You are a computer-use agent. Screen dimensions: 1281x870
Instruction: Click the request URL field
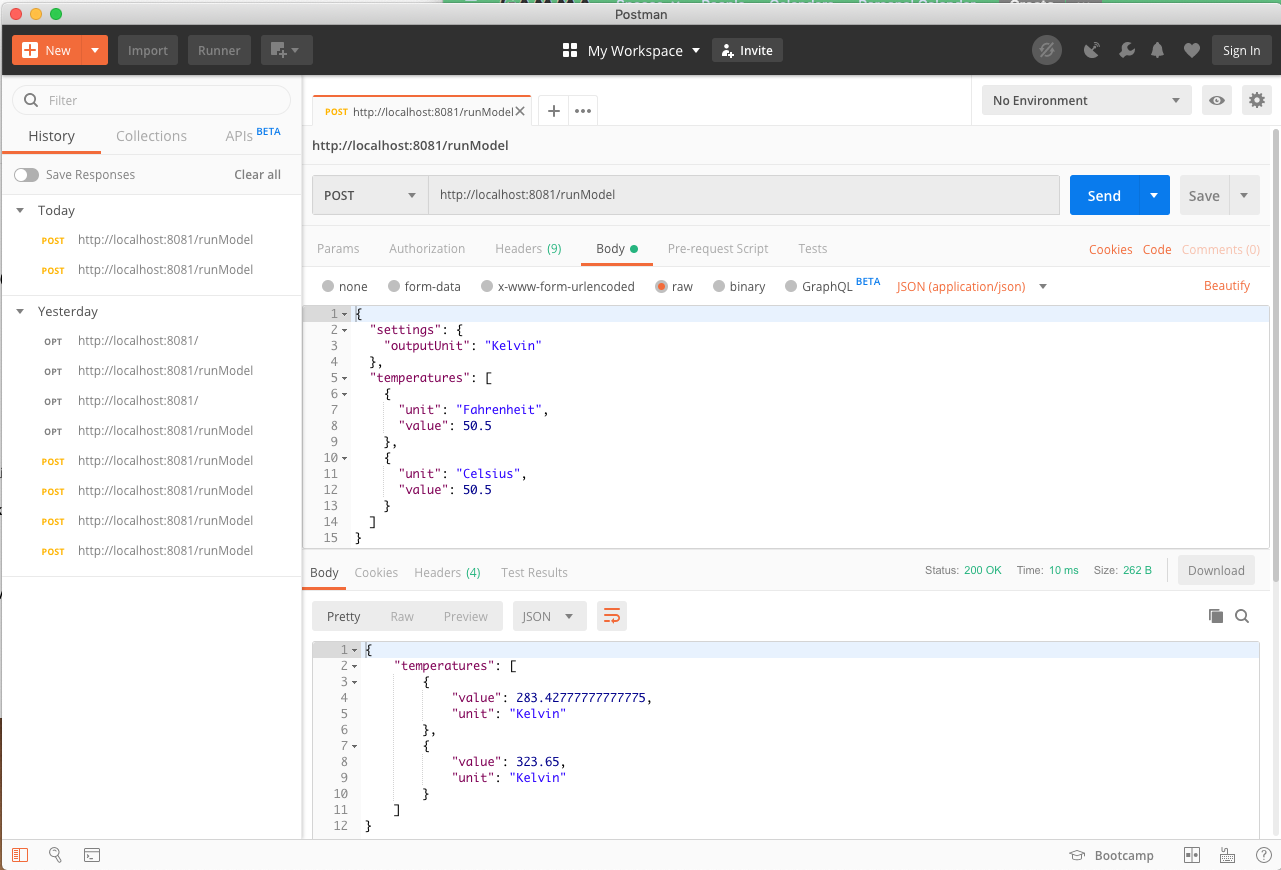pos(744,195)
